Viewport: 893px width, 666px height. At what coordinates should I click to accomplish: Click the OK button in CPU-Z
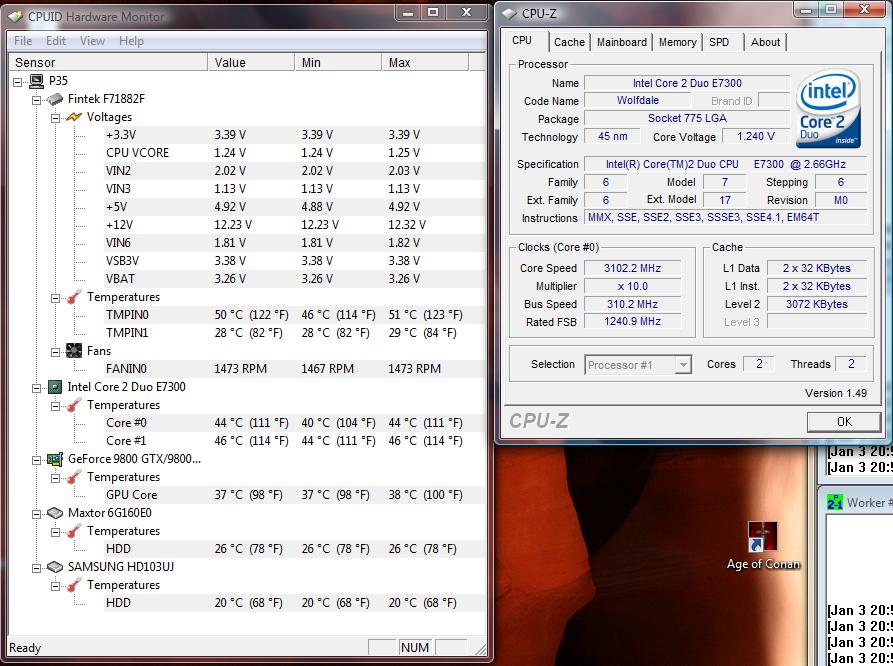coord(844,422)
